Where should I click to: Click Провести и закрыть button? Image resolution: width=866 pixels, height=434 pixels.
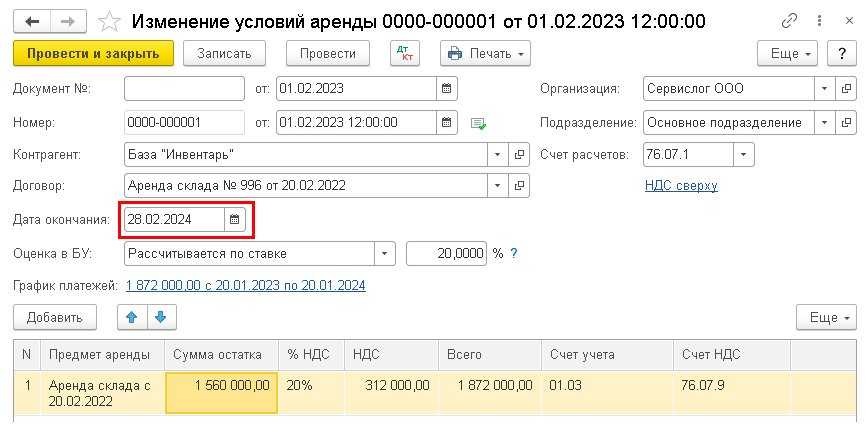[93, 54]
